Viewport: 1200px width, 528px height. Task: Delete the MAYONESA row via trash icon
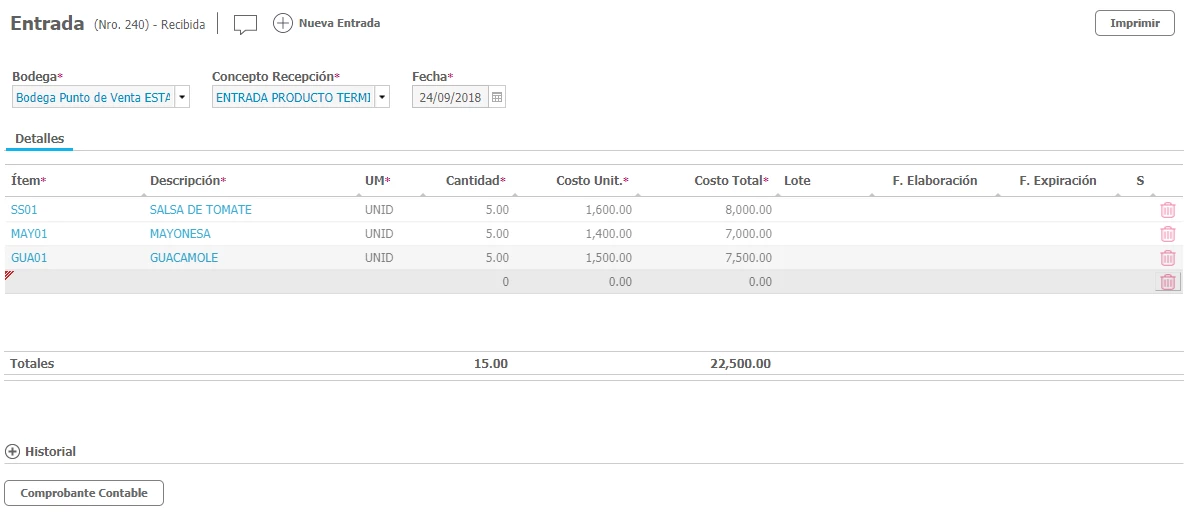1167,234
